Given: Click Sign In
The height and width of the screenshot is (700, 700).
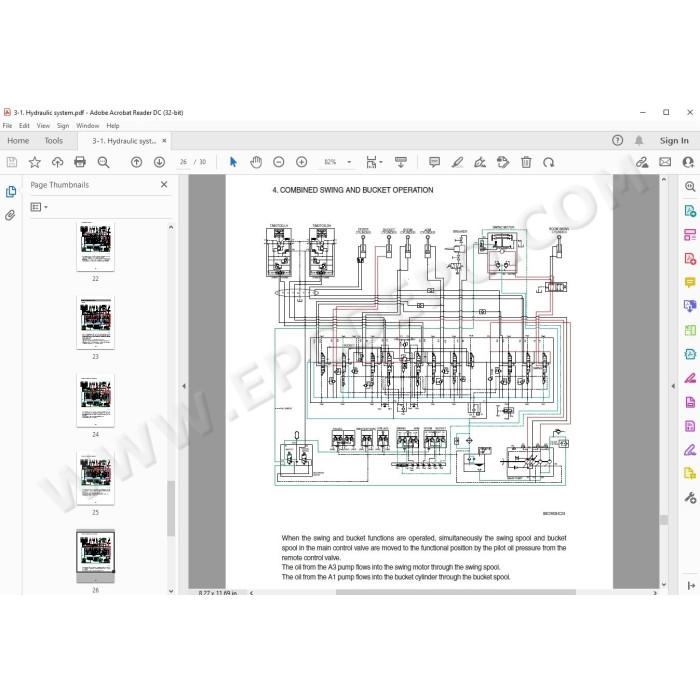Looking at the screenshot, I should coord(674,141).
